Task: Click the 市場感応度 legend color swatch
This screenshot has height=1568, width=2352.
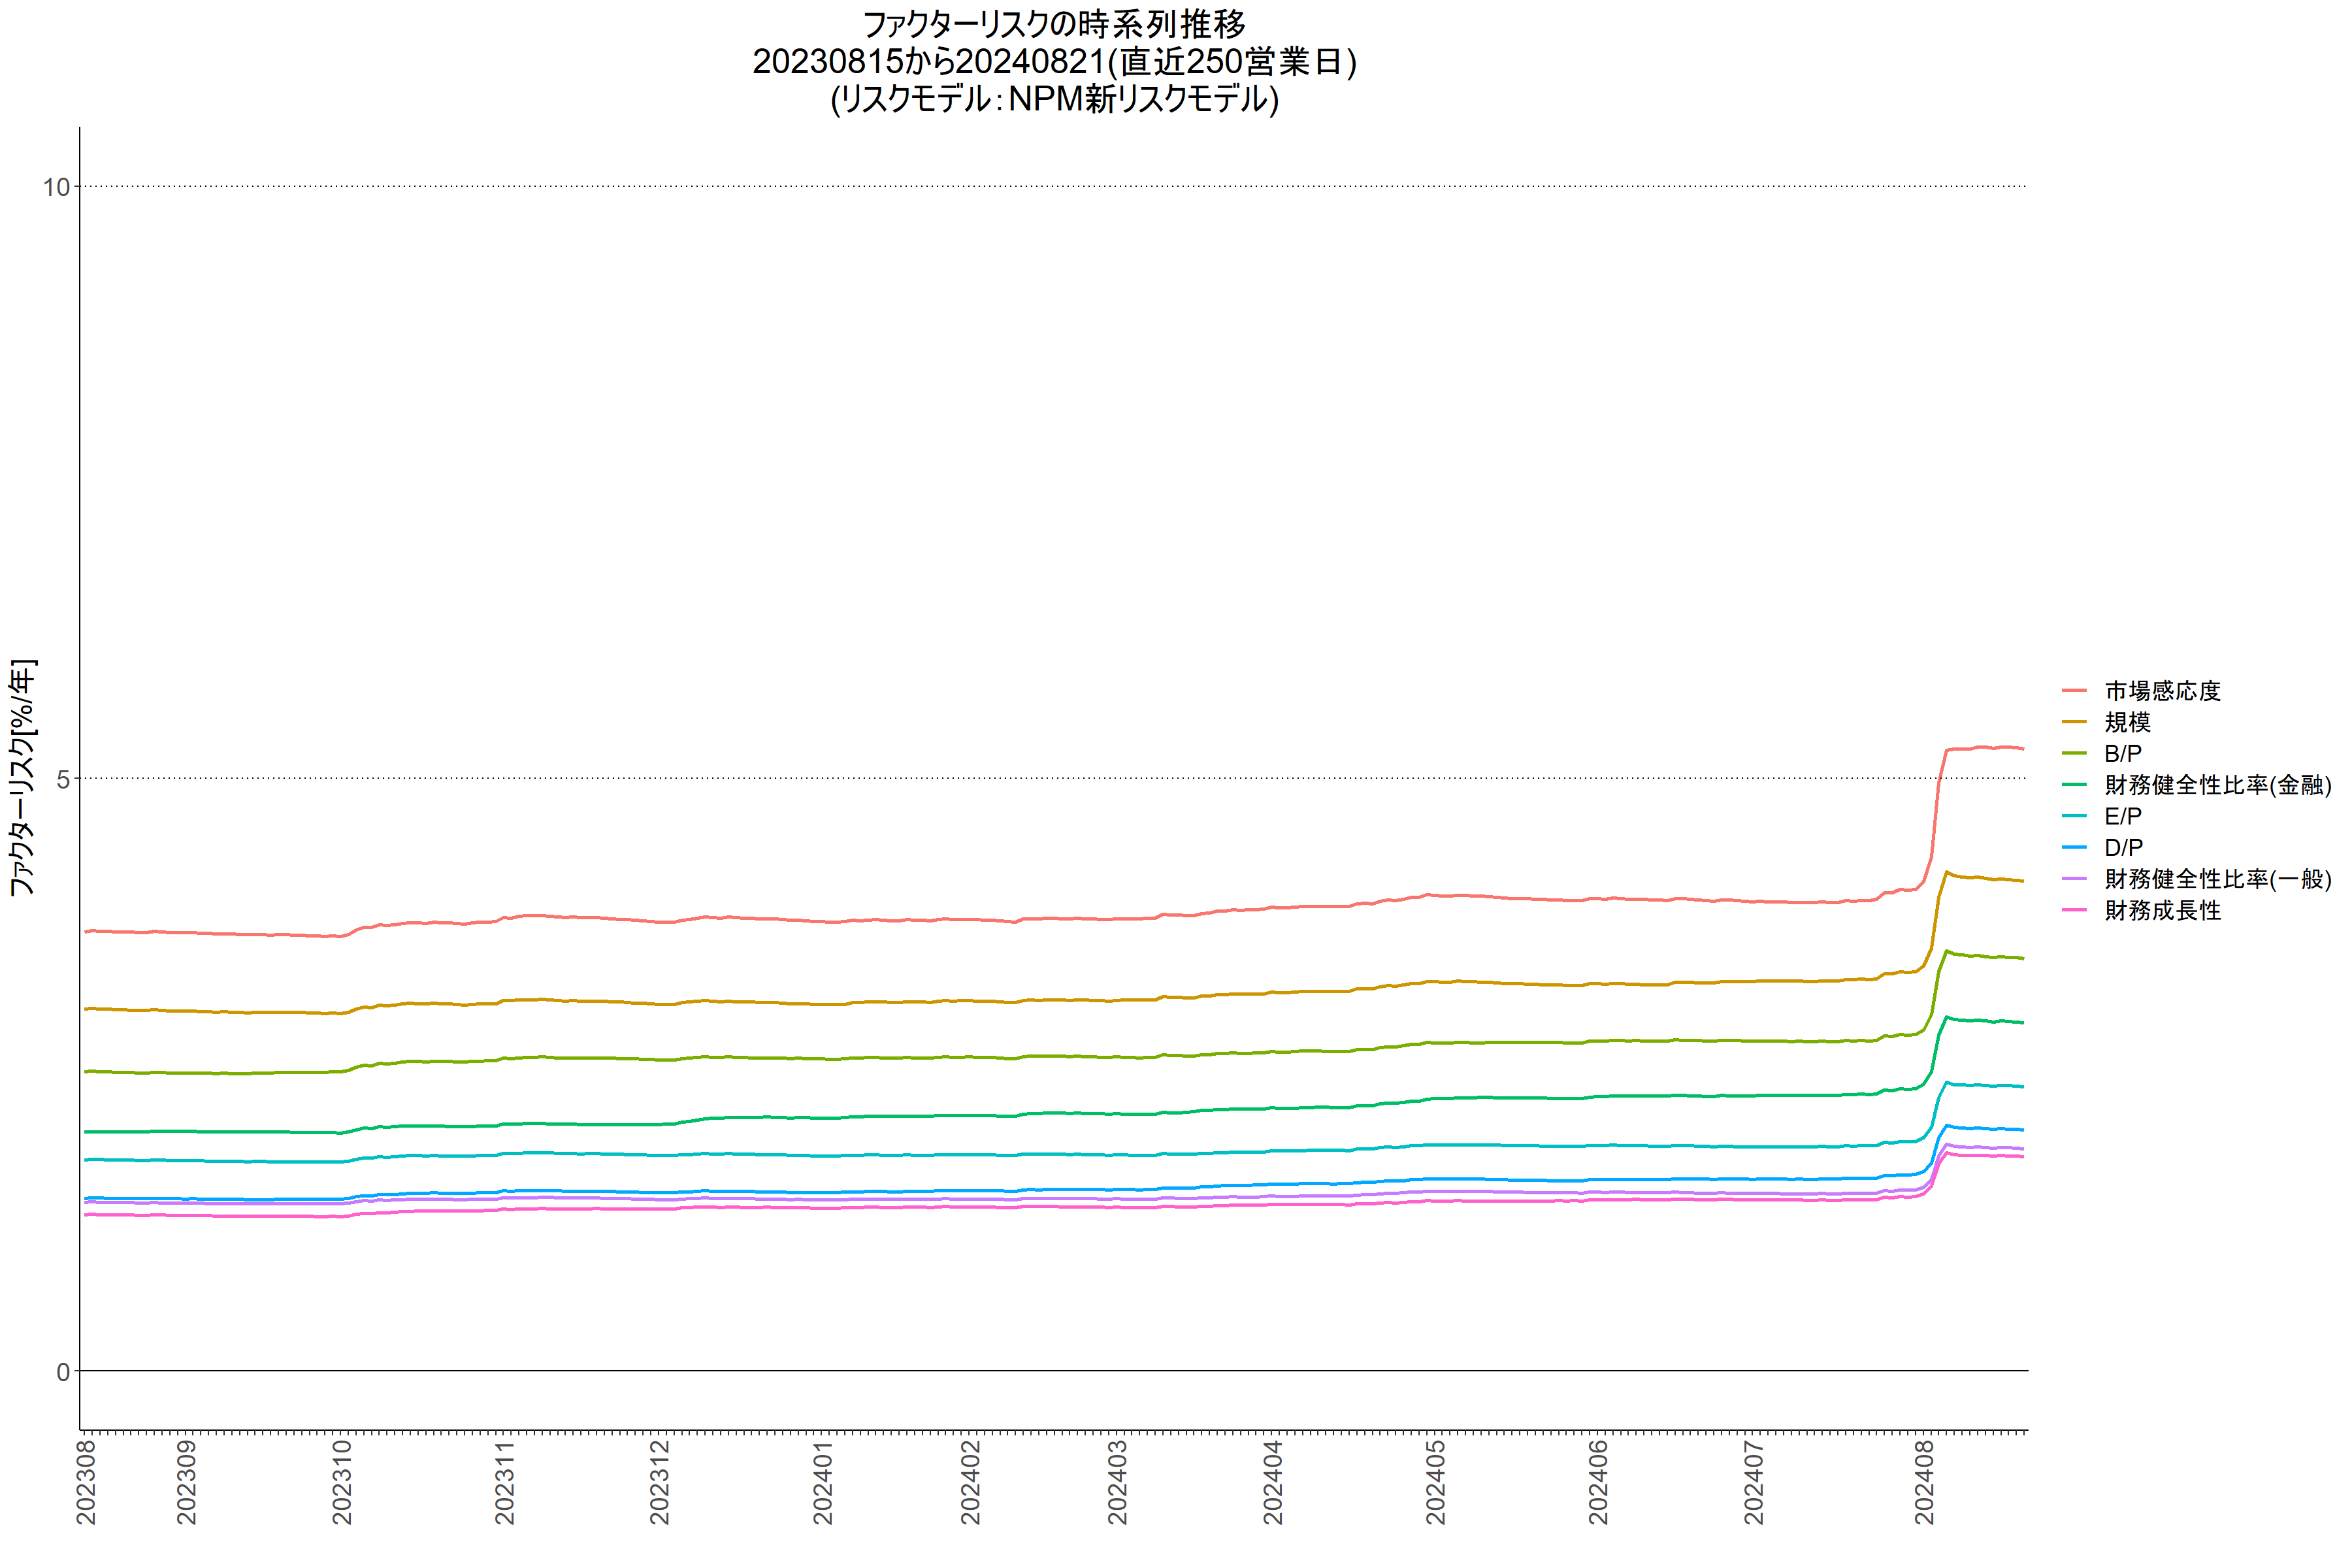Action: pos(2074,691)
